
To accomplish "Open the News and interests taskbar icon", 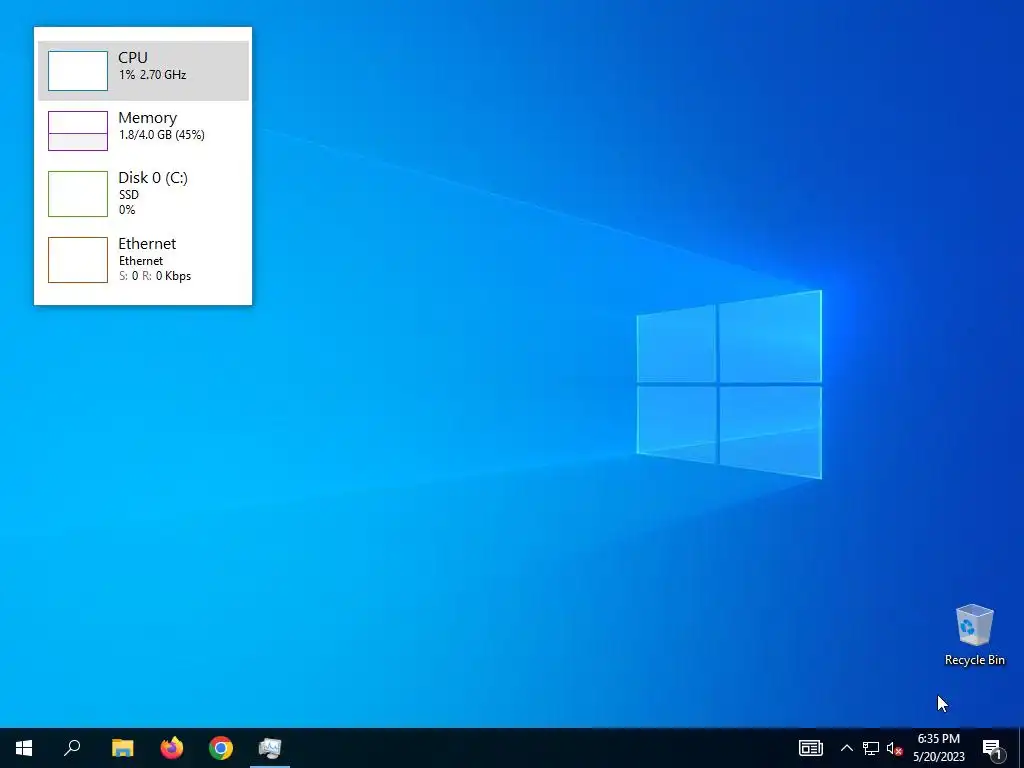I will point(810,748).
